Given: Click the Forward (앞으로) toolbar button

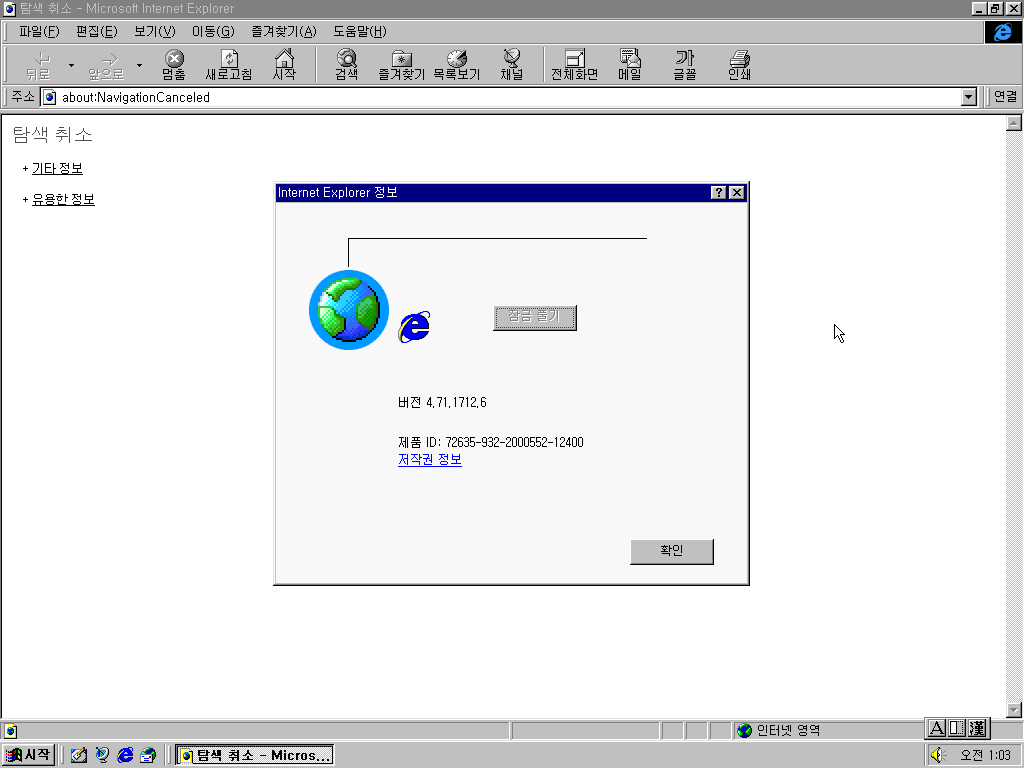Looking at the screenshot, I should [x=106, y=65].
